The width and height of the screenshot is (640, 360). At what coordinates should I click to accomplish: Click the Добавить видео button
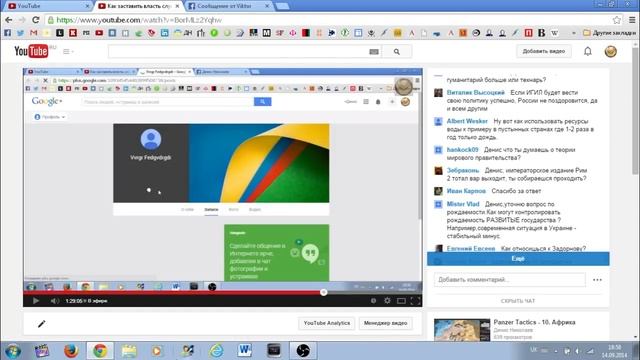[544, 51]
